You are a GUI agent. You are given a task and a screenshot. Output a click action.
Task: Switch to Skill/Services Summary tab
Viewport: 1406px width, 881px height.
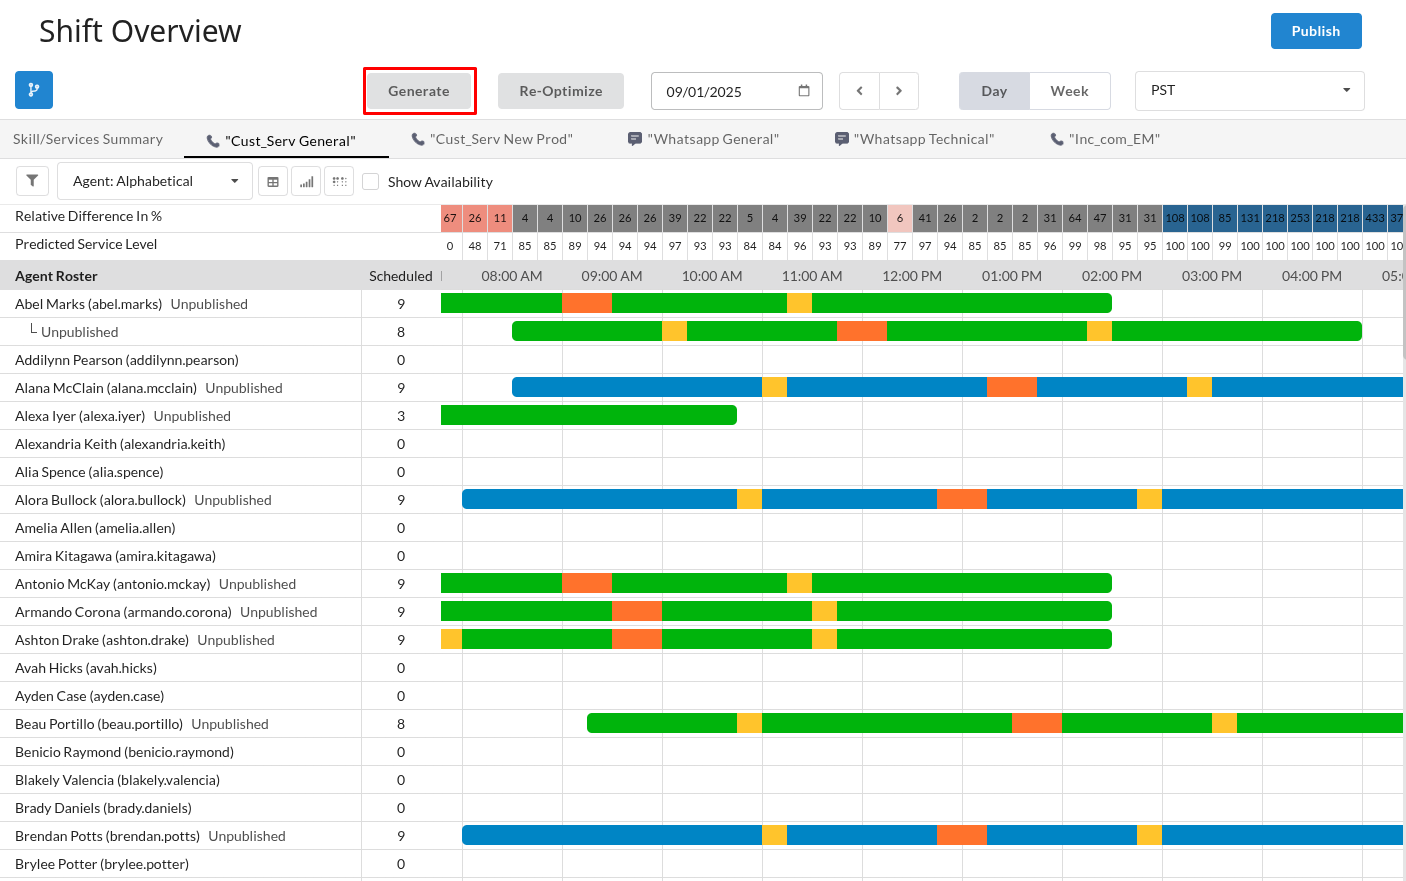88,139
